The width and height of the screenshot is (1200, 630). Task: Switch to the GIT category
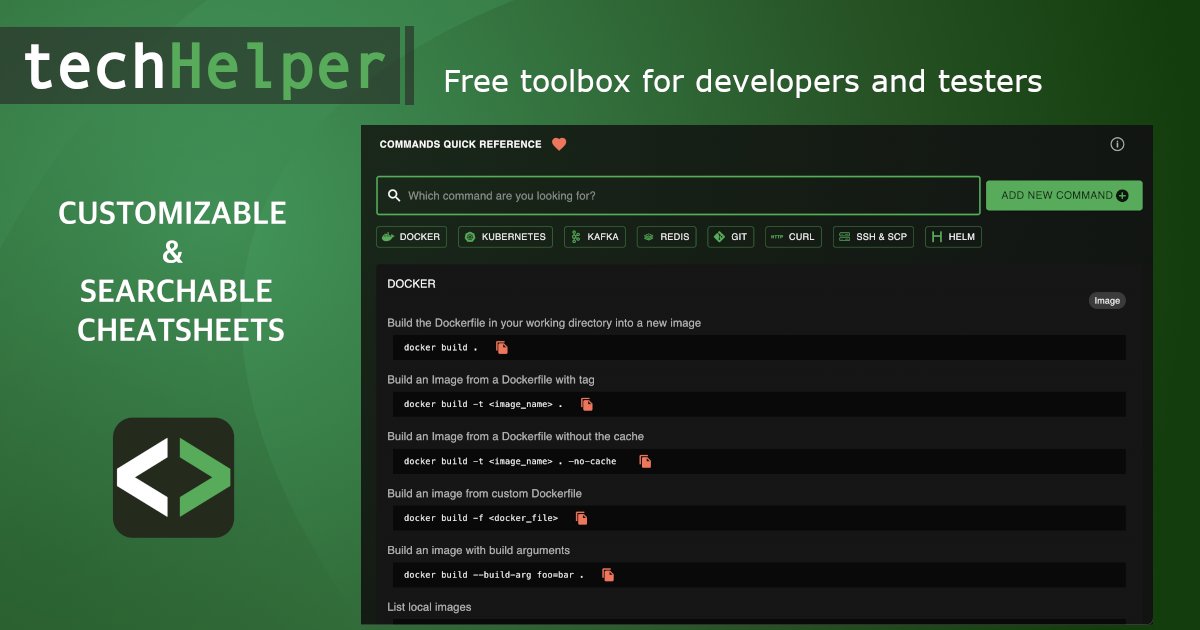(730, 237)
